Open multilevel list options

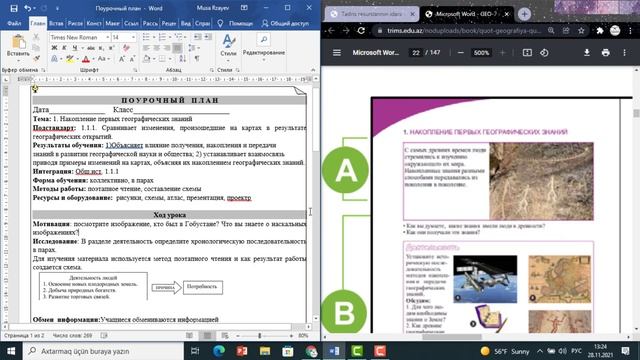coord(179,37)
